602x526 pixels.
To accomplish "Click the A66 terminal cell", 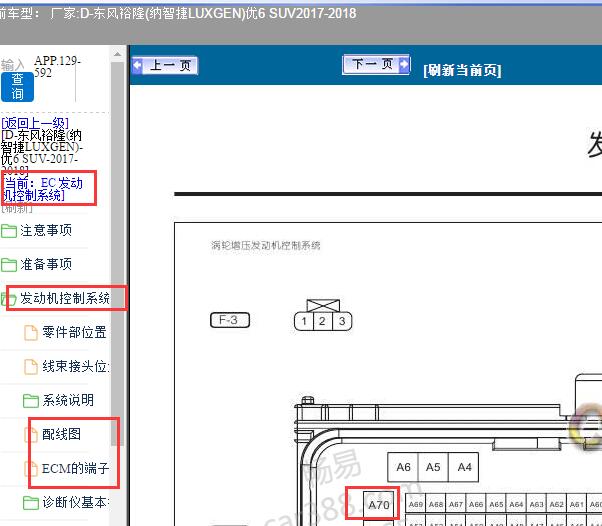I will coord(476,504).
